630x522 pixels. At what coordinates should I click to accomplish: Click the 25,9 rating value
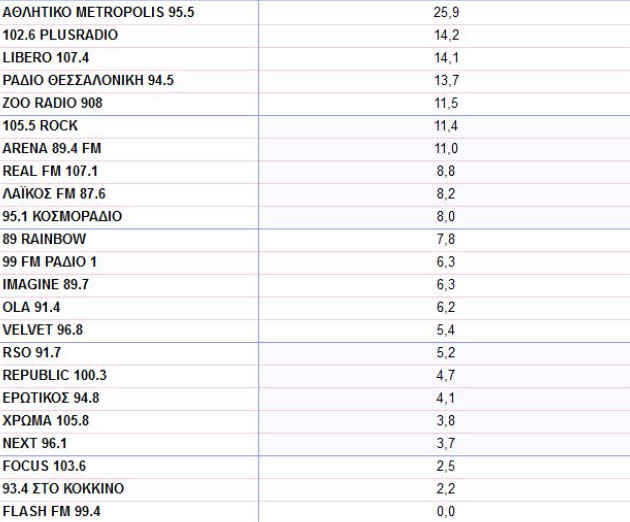pos(445,12)
